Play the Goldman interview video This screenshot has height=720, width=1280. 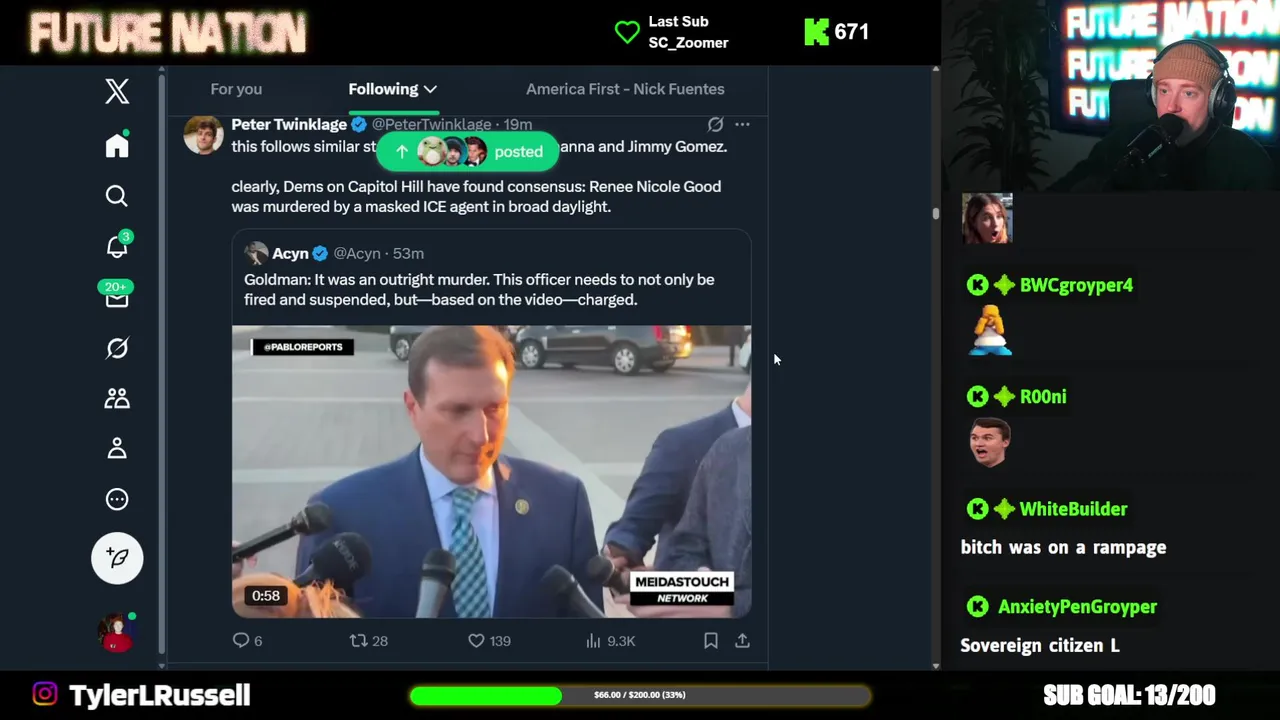pos(491,471)
